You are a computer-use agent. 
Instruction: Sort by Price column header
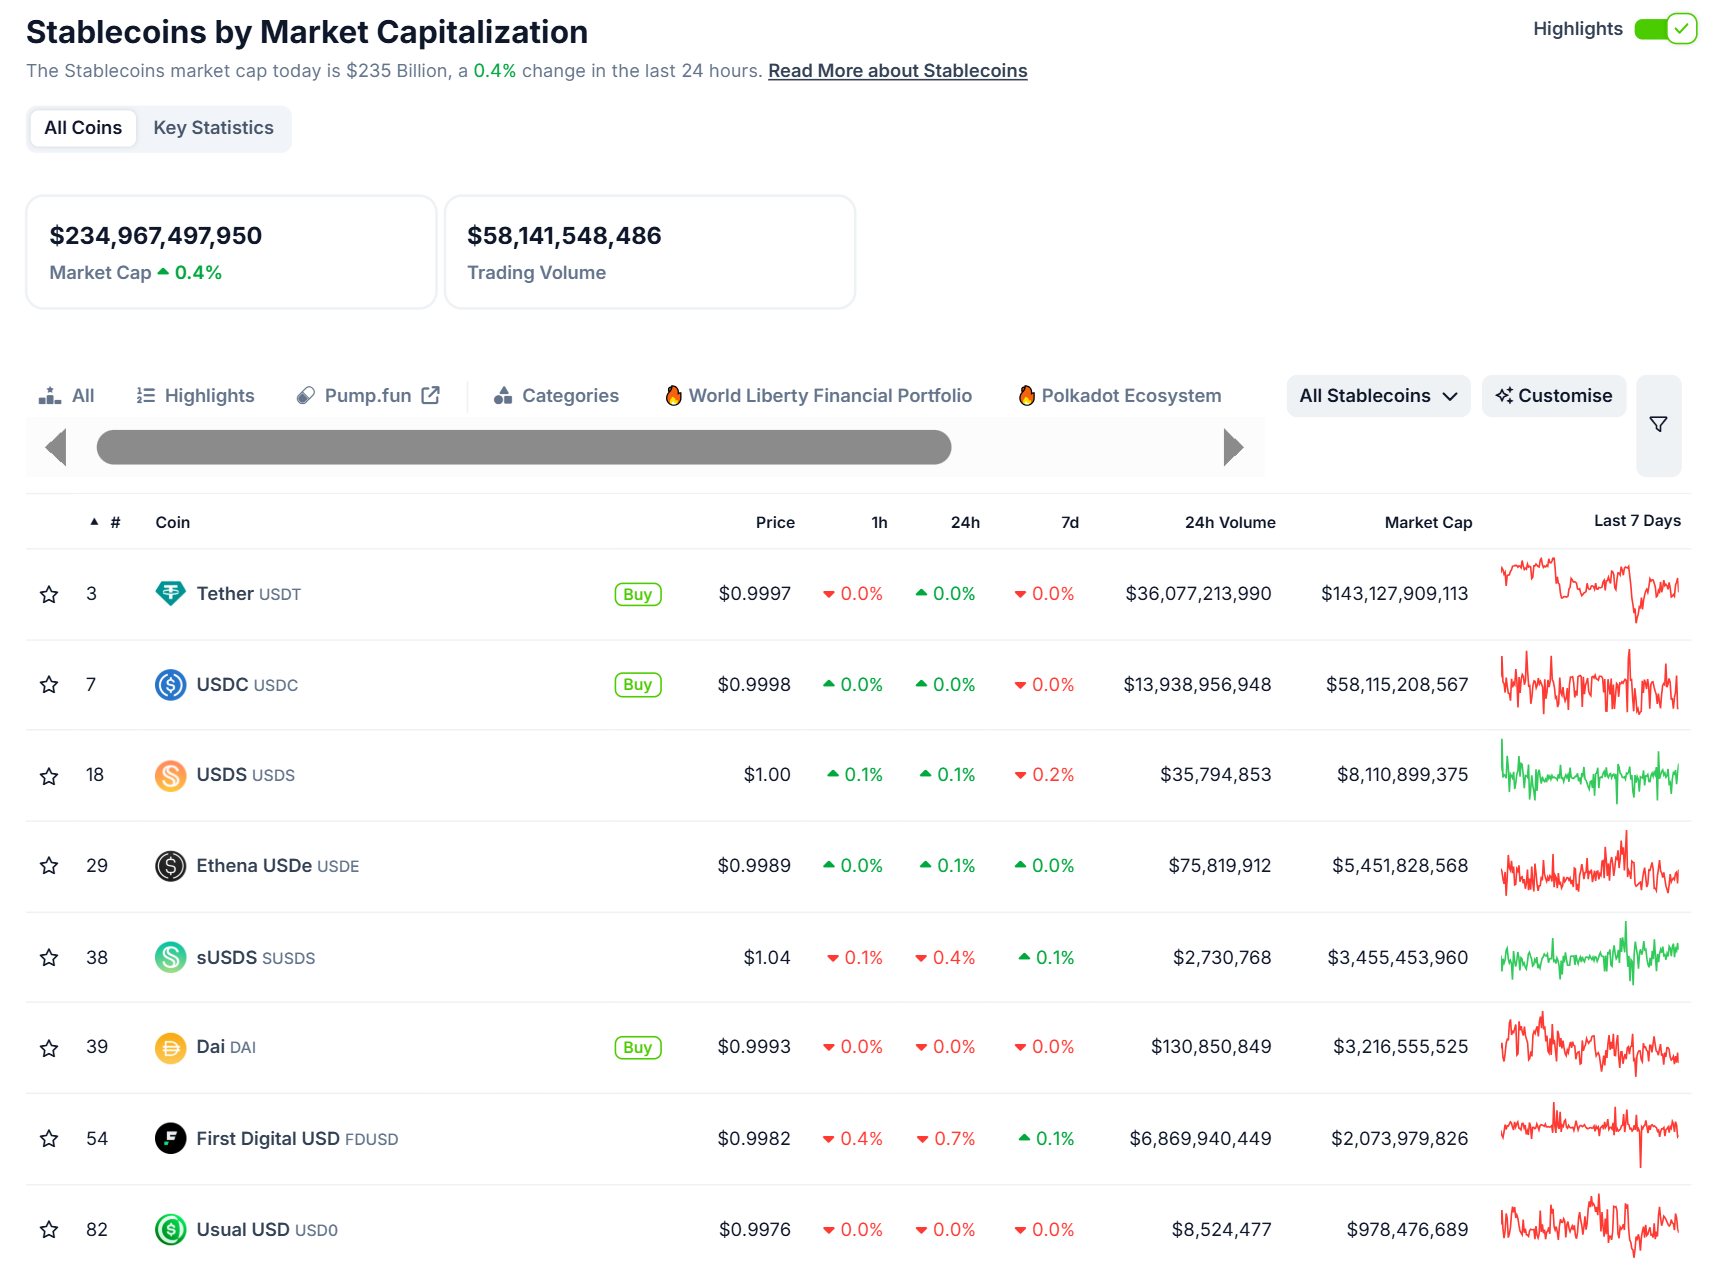click(x=775, y=522)
